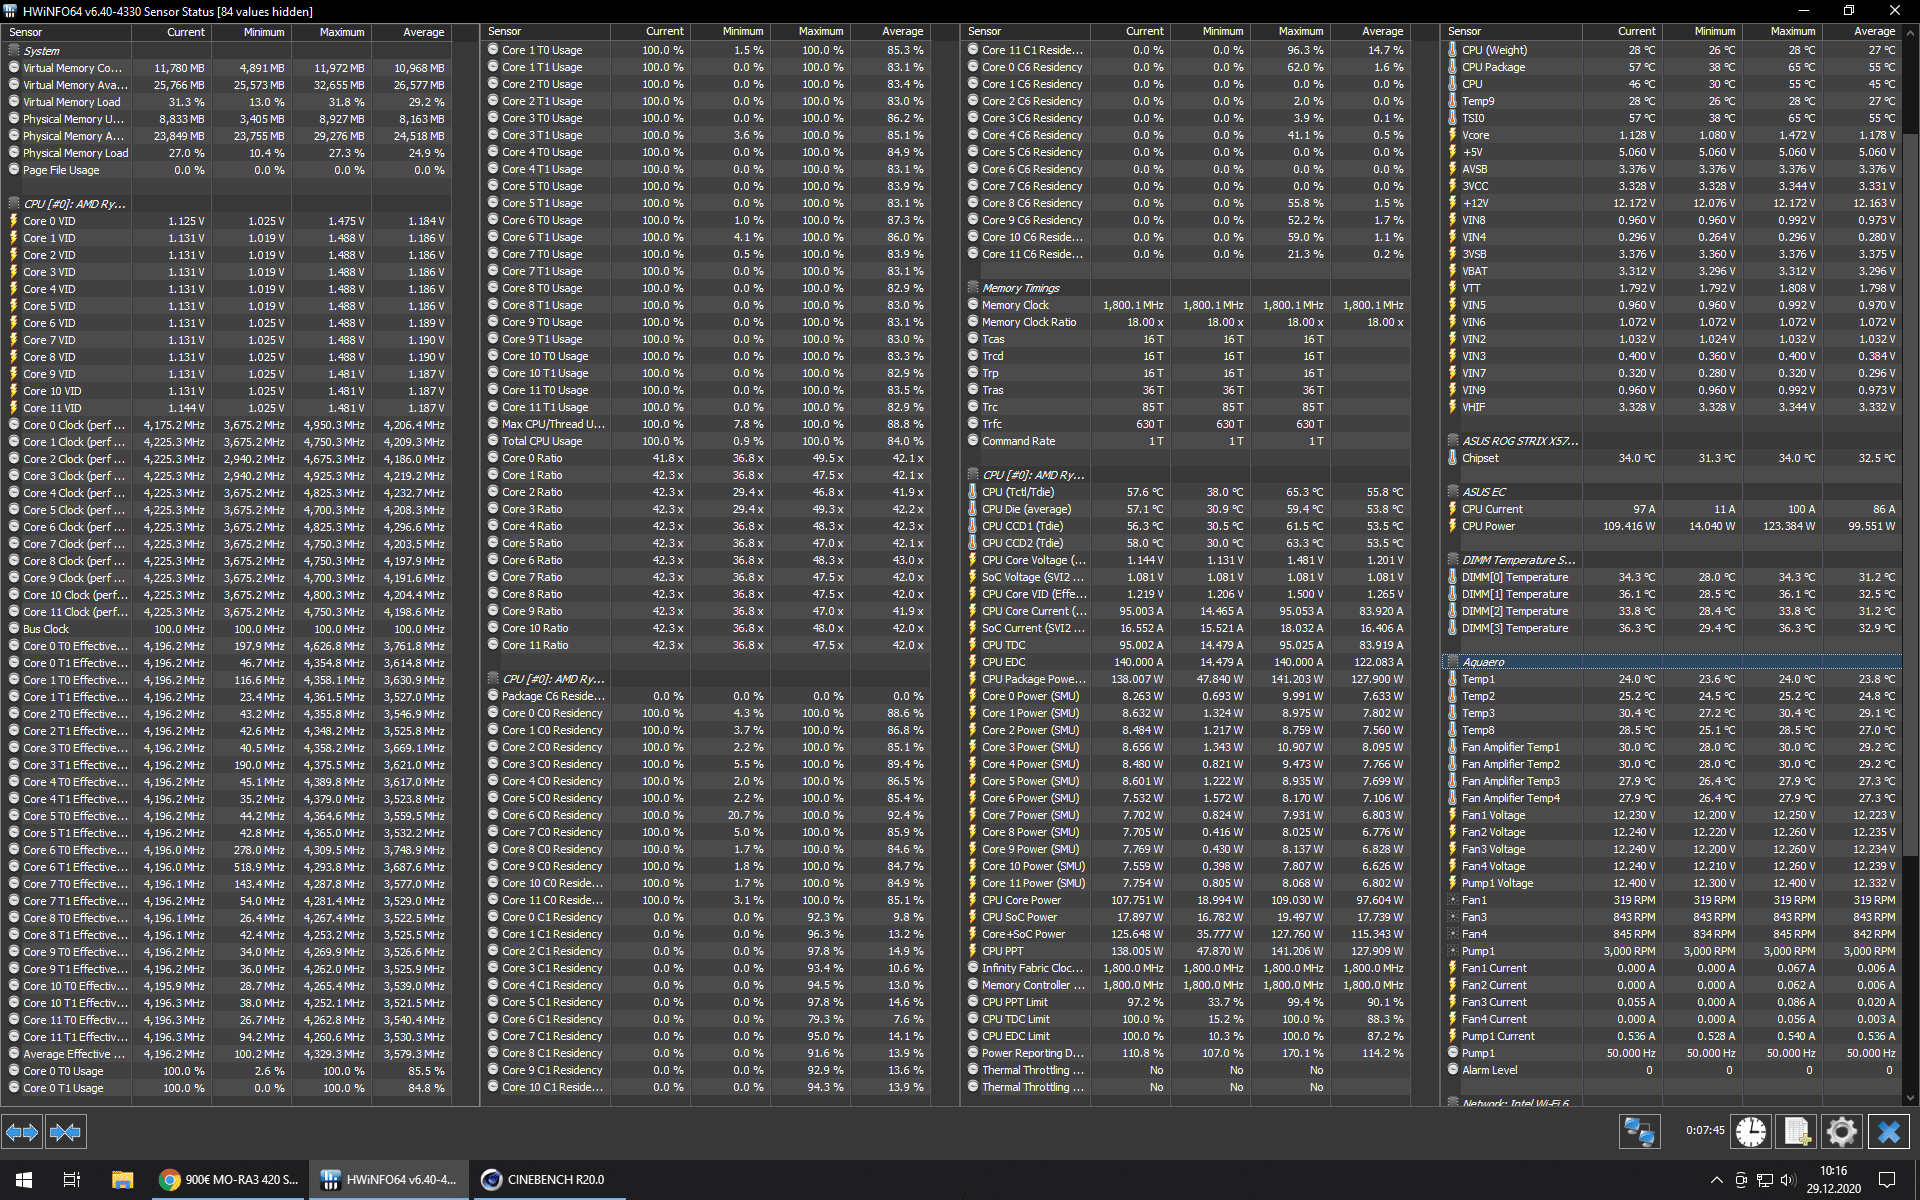Screen dimensions: 1920x1200
Task: Open the Windows notification center
Action: (x=1887, y=1180)
